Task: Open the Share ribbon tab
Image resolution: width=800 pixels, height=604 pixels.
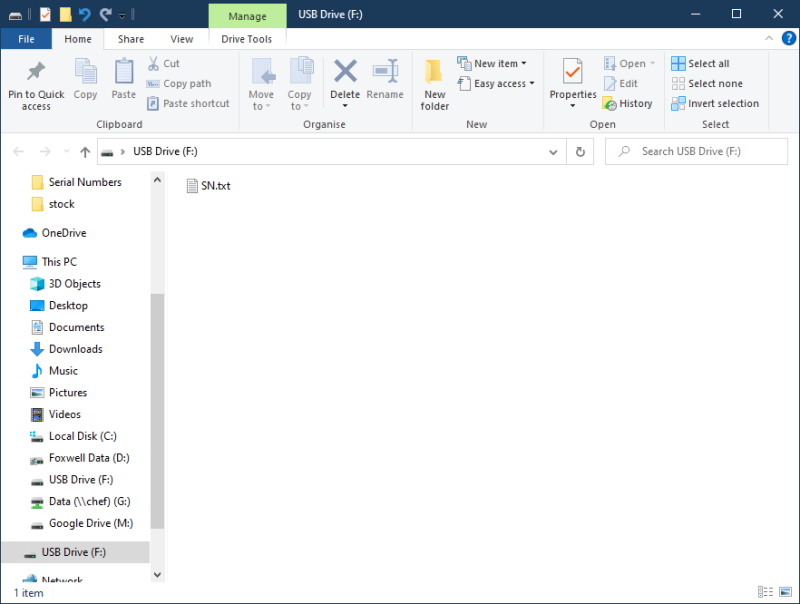Action: (131, 39)
